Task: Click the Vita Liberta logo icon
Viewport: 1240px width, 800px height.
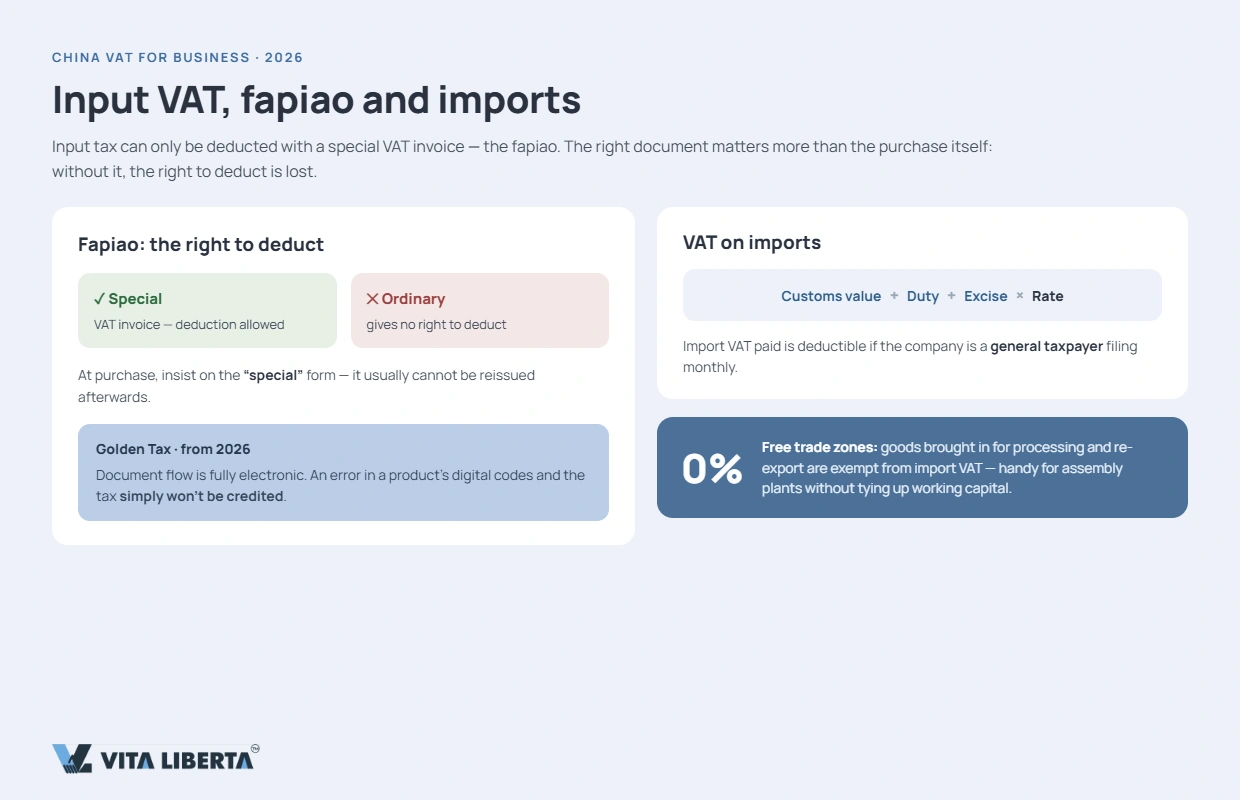Action: point(72,759)
